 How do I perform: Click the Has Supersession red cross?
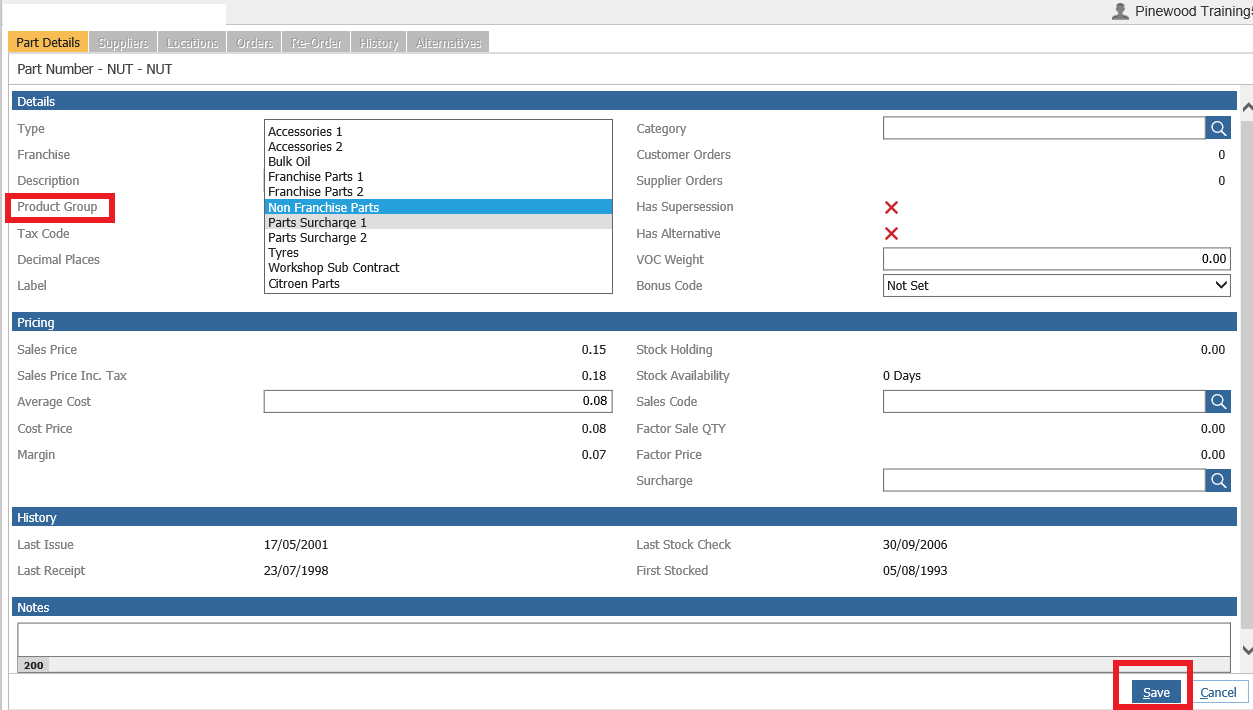(x=892, y=207)
